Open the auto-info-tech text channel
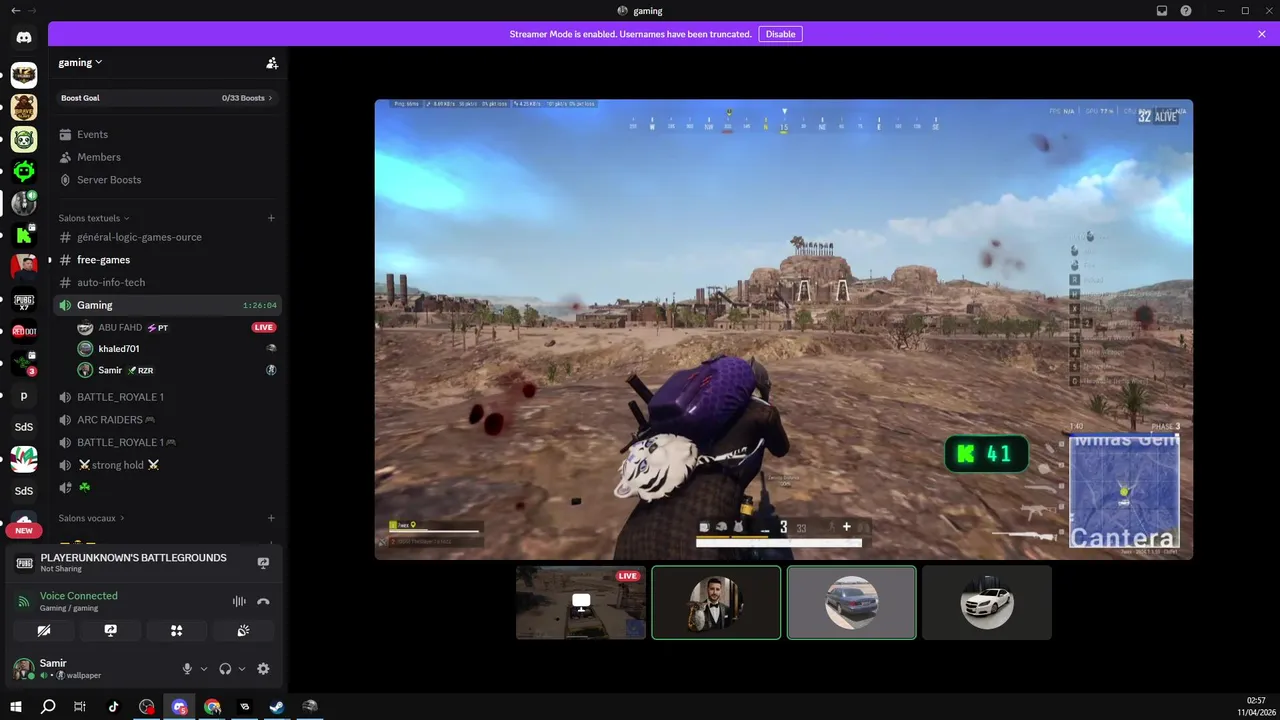The width and height of the screenshot is (1280, 720). [x=167, y=282]
